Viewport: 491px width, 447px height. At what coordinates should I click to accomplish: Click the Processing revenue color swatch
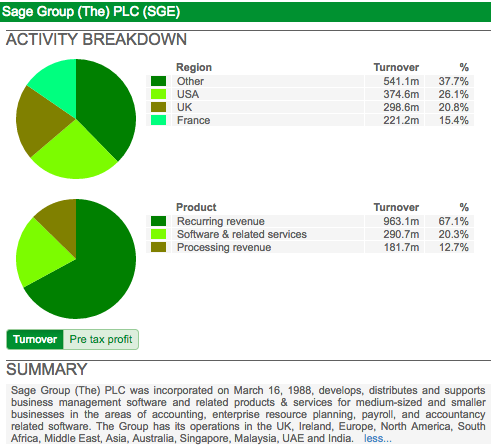pos(158,247)
